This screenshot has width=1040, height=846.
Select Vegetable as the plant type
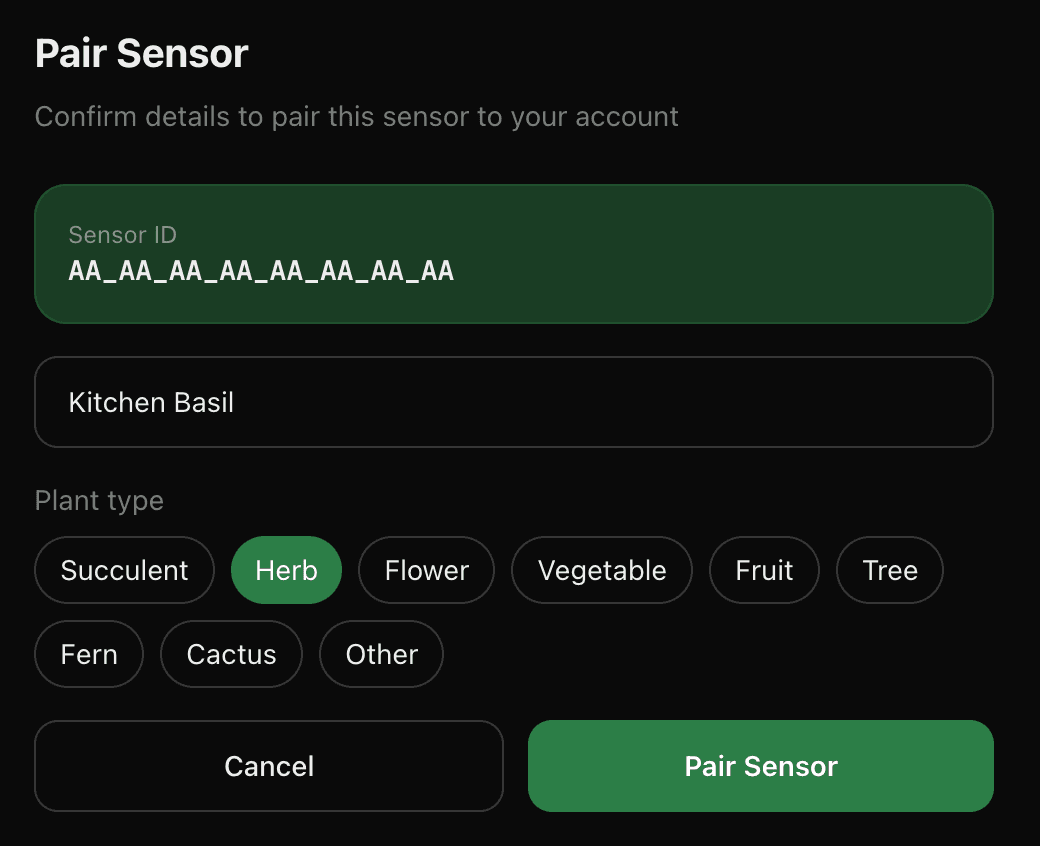601,570
